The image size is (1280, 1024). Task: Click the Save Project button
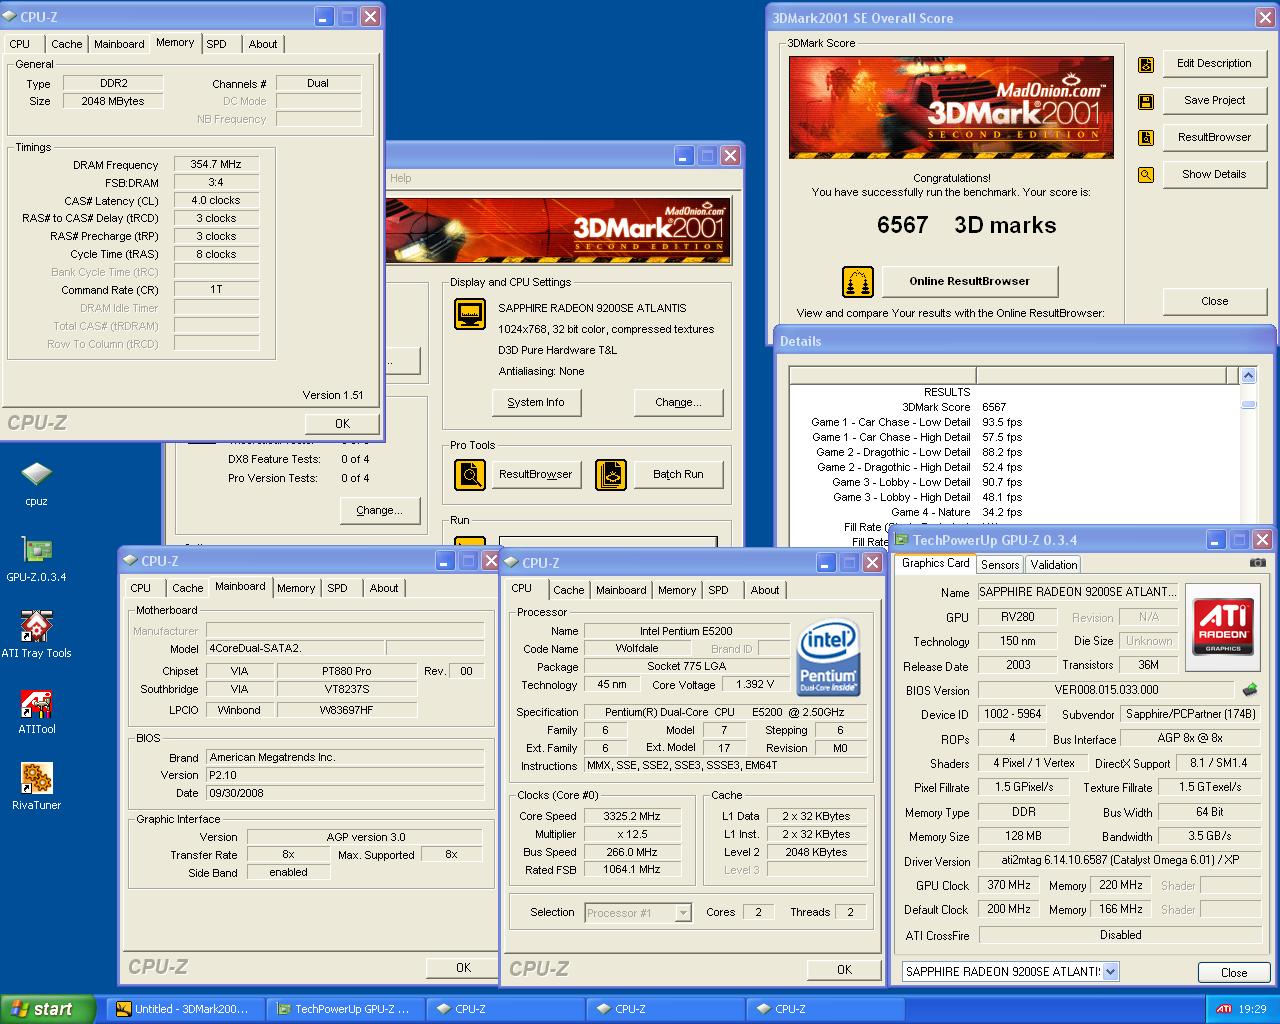pyautogui.click(x=1214, y=101)
